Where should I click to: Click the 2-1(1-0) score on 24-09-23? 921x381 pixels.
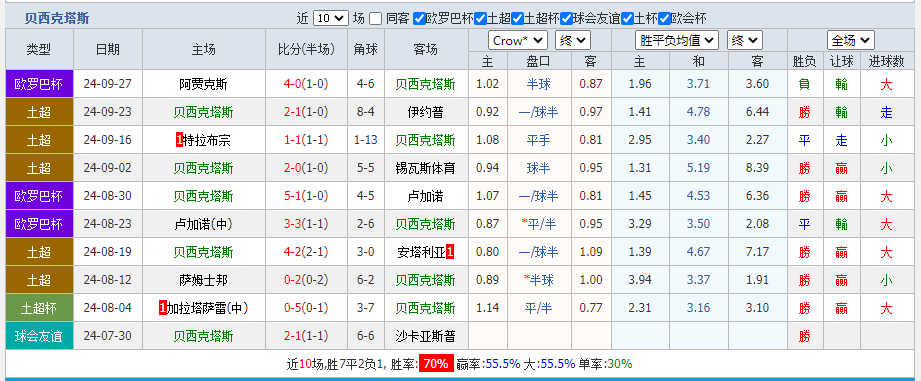coord(306,112)
